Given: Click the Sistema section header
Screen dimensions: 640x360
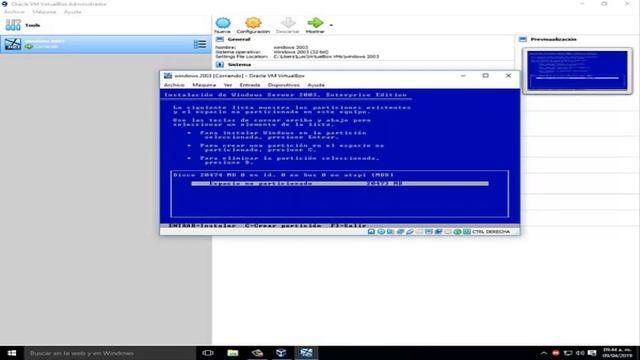Looking at the screenshot, I should pyautogui.click(x=239, y=64).
